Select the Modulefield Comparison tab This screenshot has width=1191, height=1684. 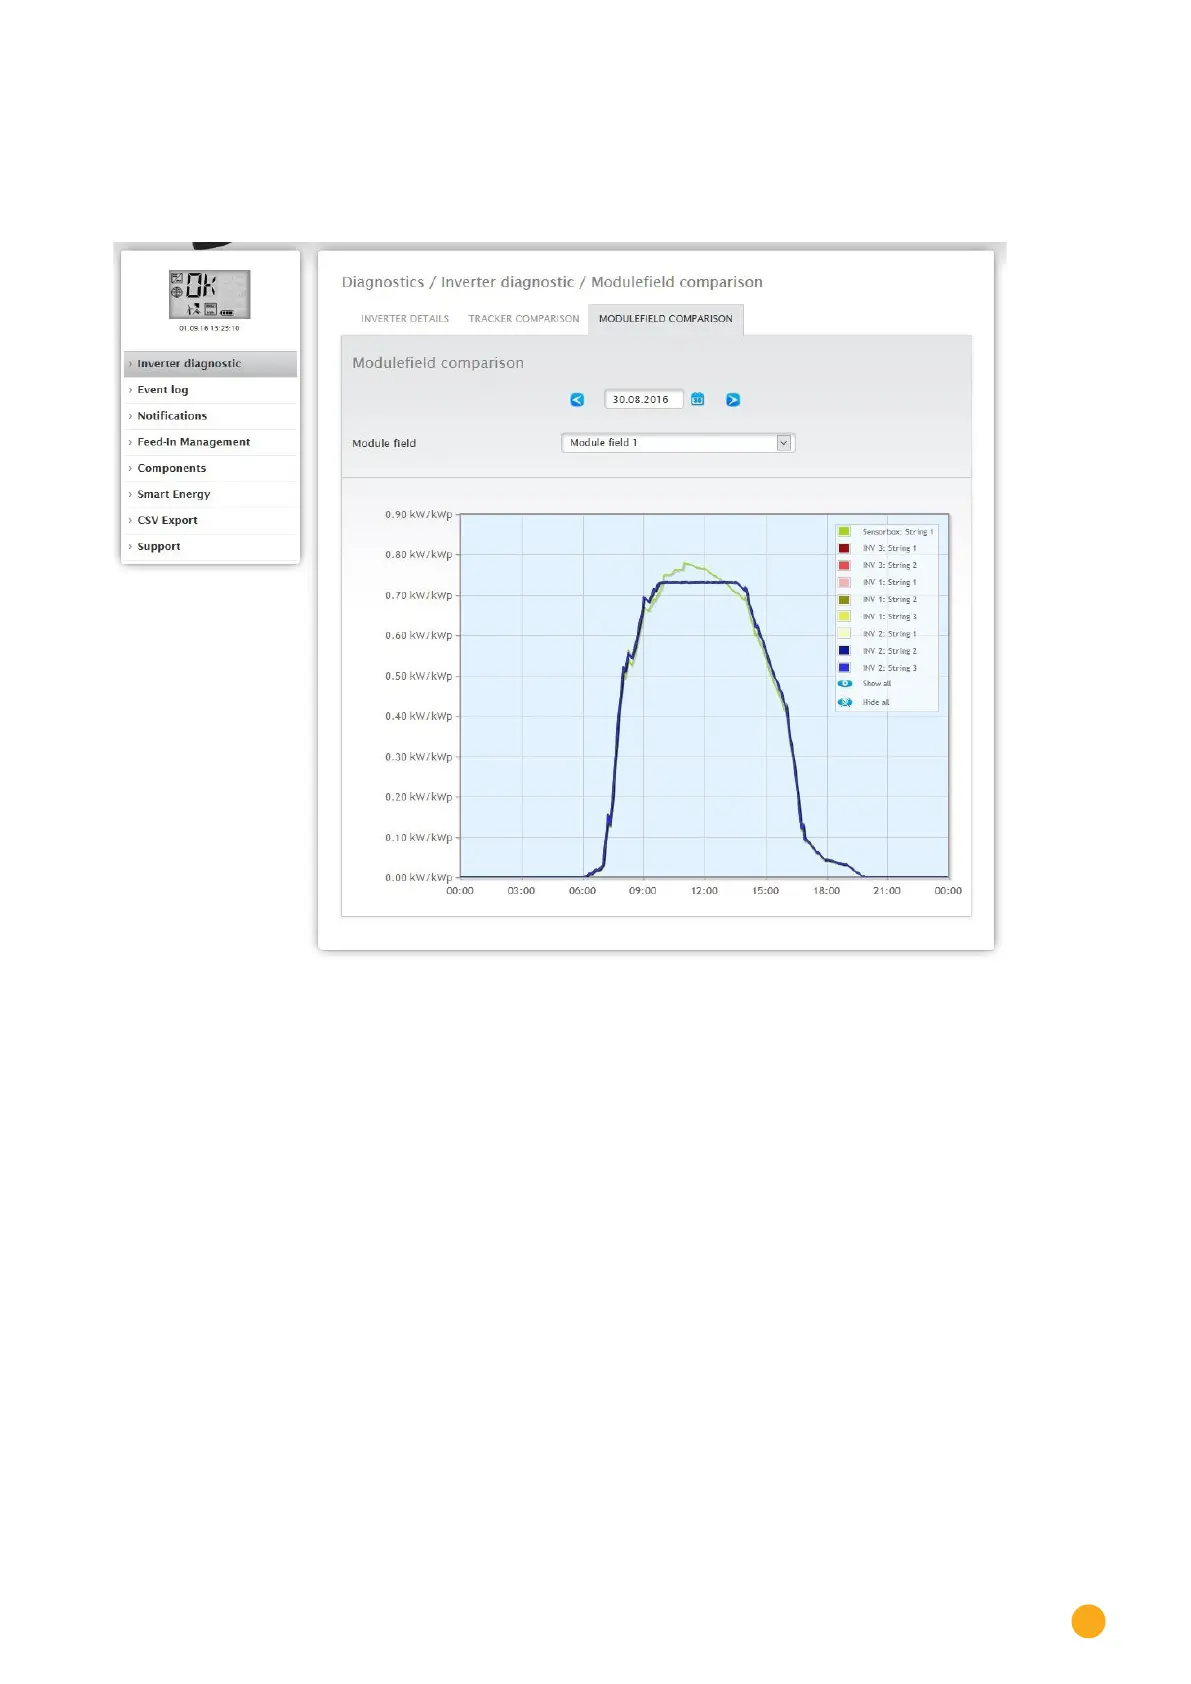pos(666,319)
